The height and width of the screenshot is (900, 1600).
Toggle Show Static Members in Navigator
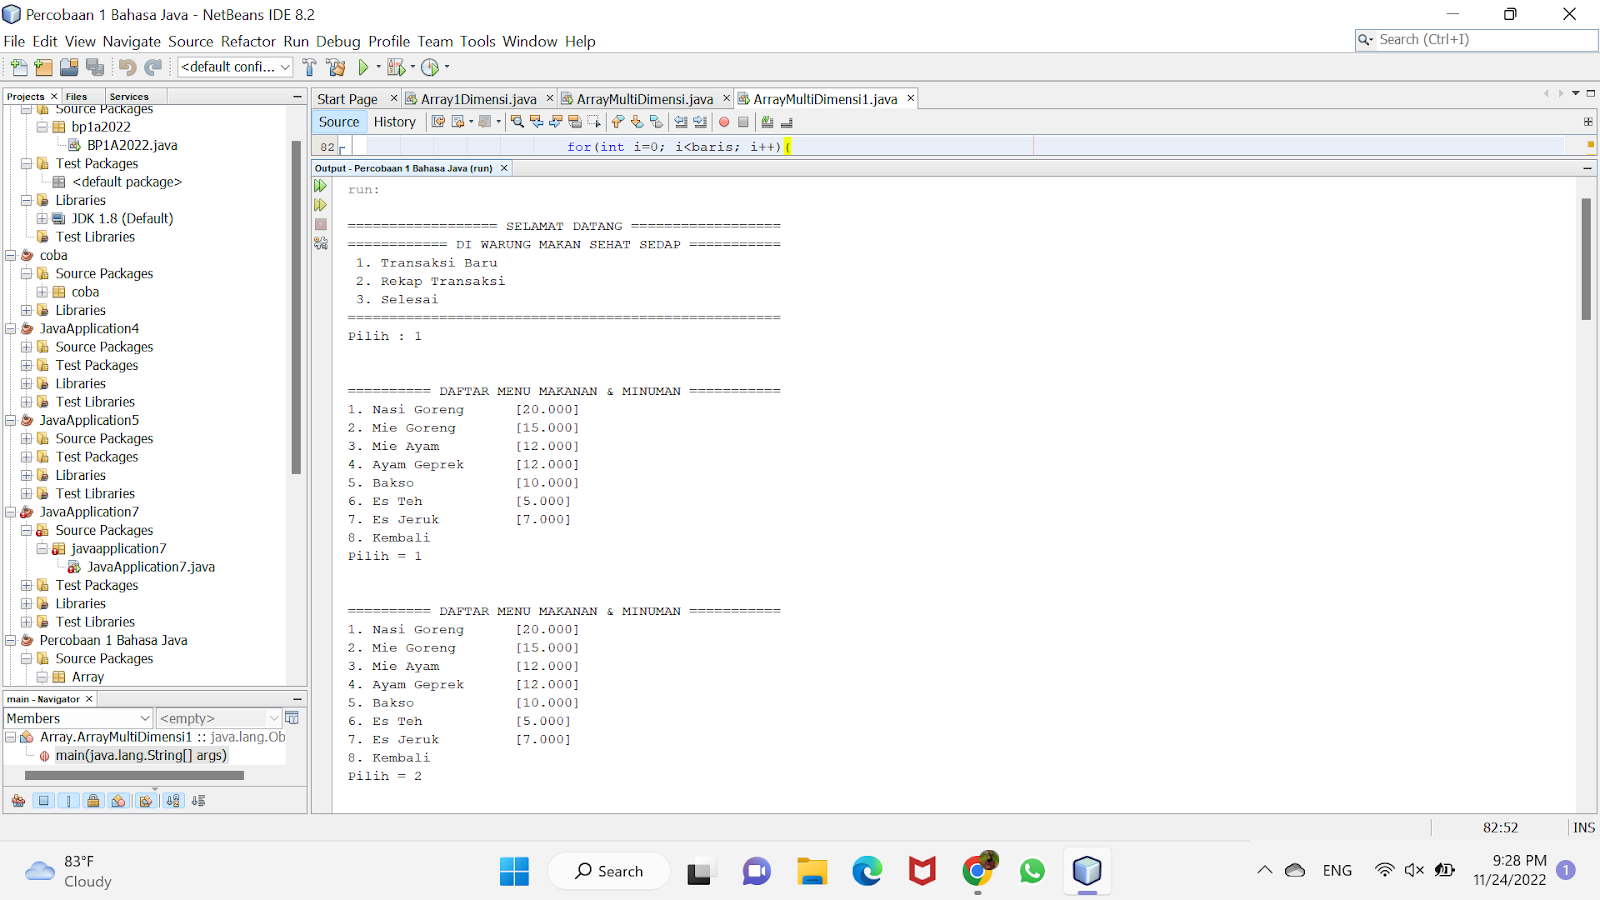pos(68,801)
